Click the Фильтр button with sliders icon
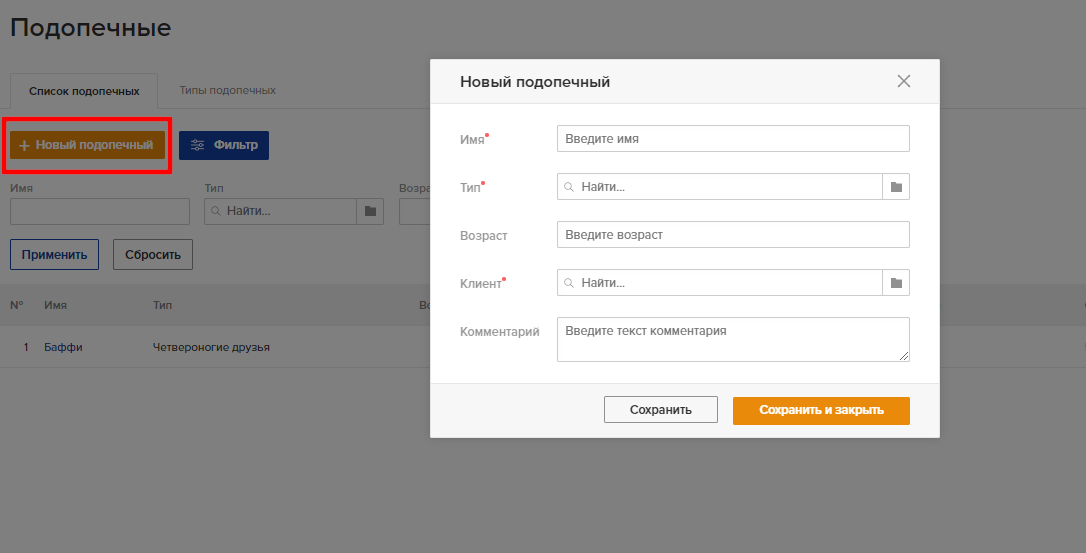This screenshot has width=1086, height=553. click(x=224, y=145)
